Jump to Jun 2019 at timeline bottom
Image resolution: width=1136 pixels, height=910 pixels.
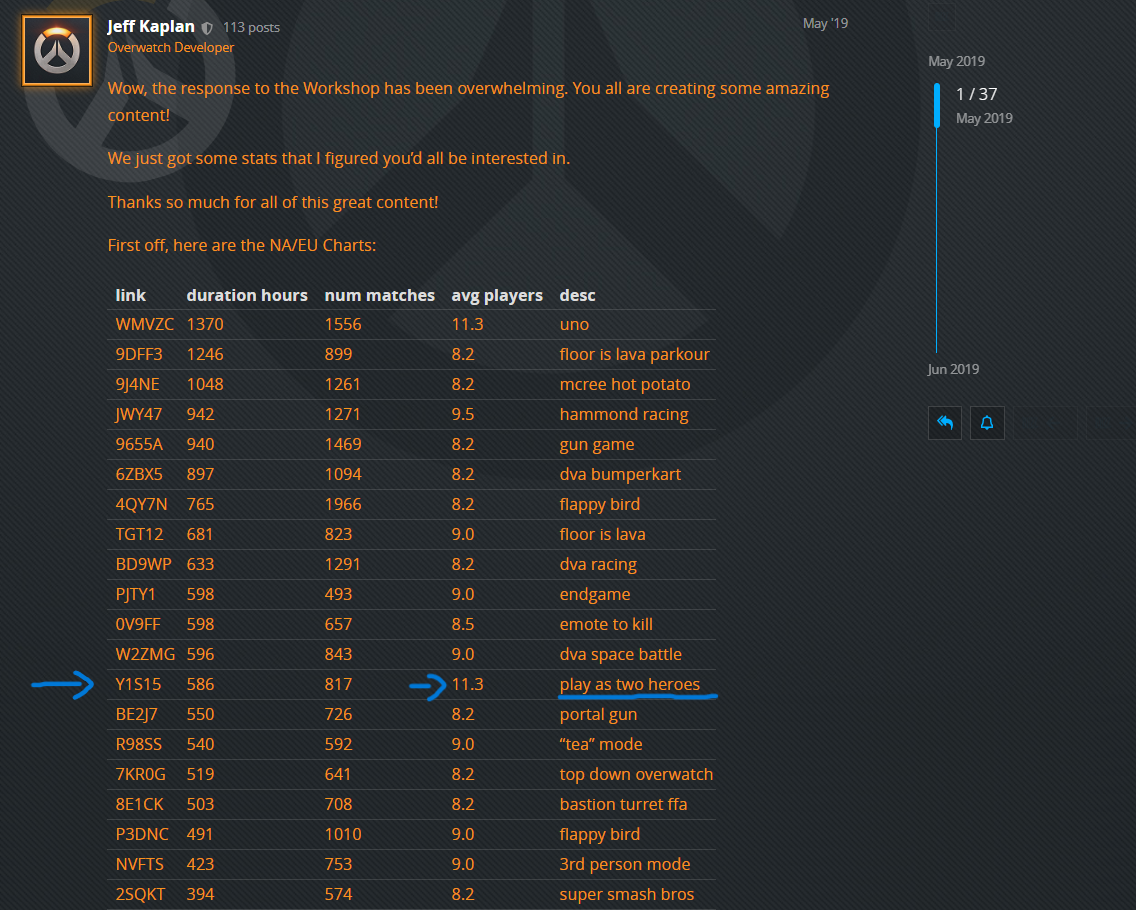[x=953, y=370]
